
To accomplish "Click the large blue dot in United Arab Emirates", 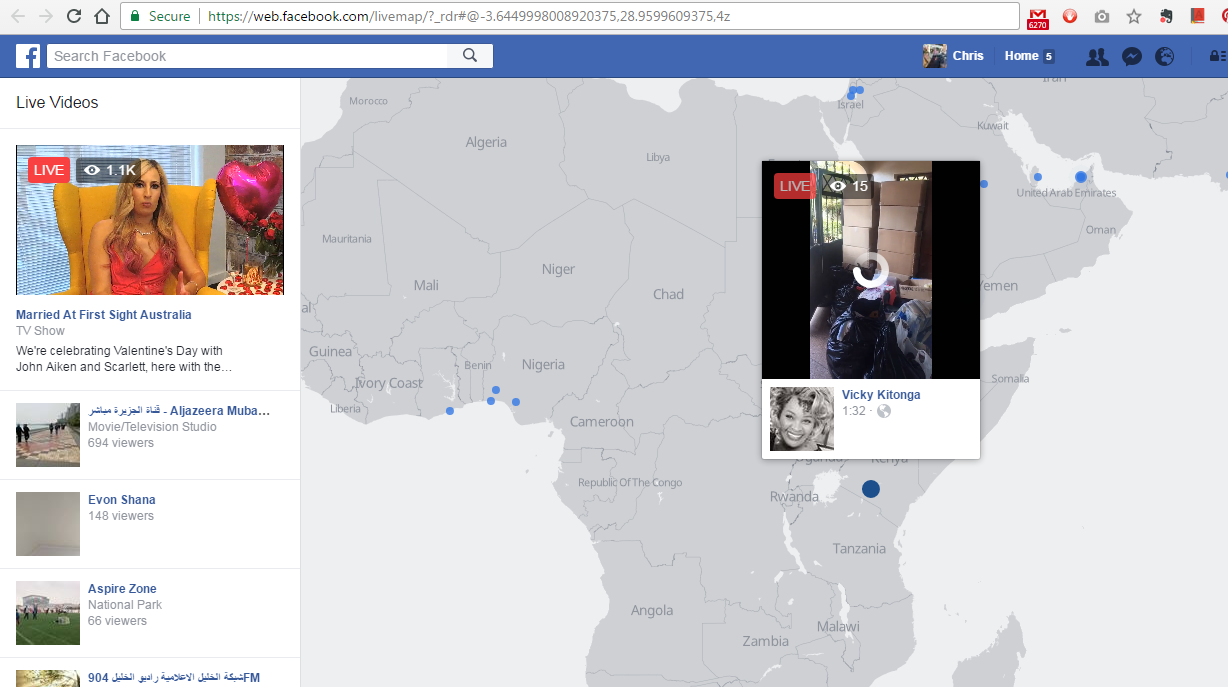I will coord(1081,177).
